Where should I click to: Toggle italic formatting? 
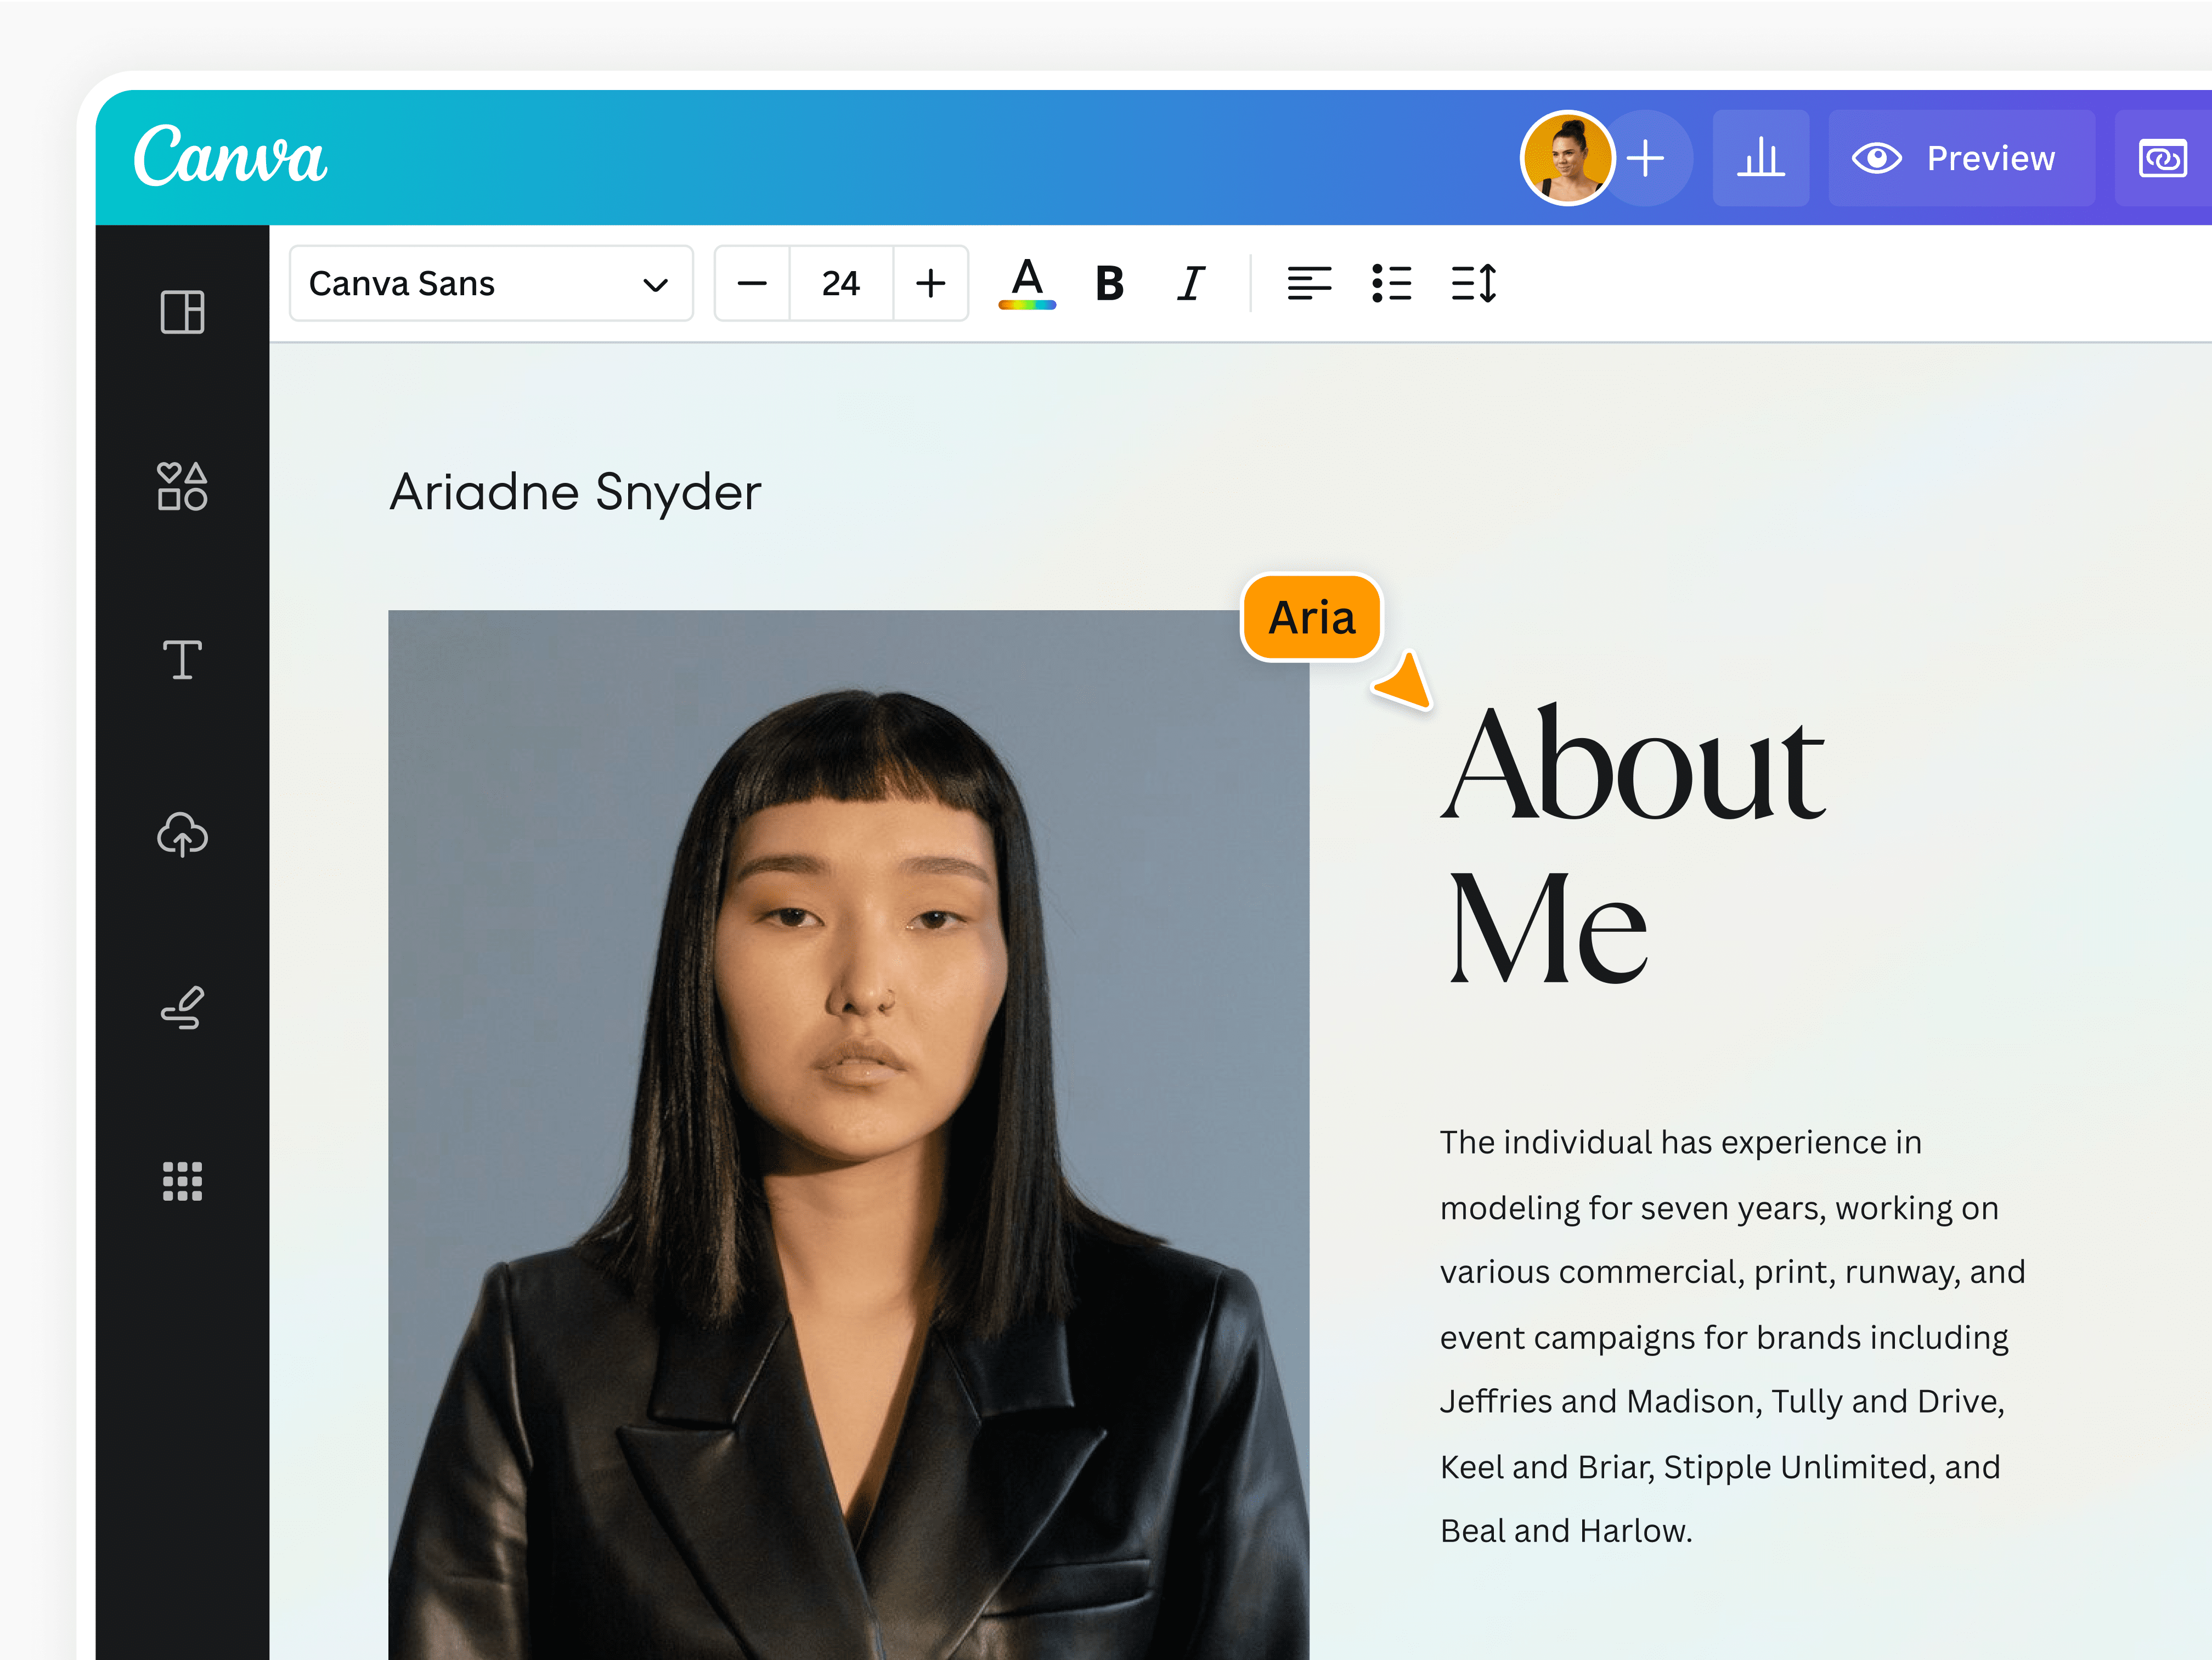point(1190,283)
